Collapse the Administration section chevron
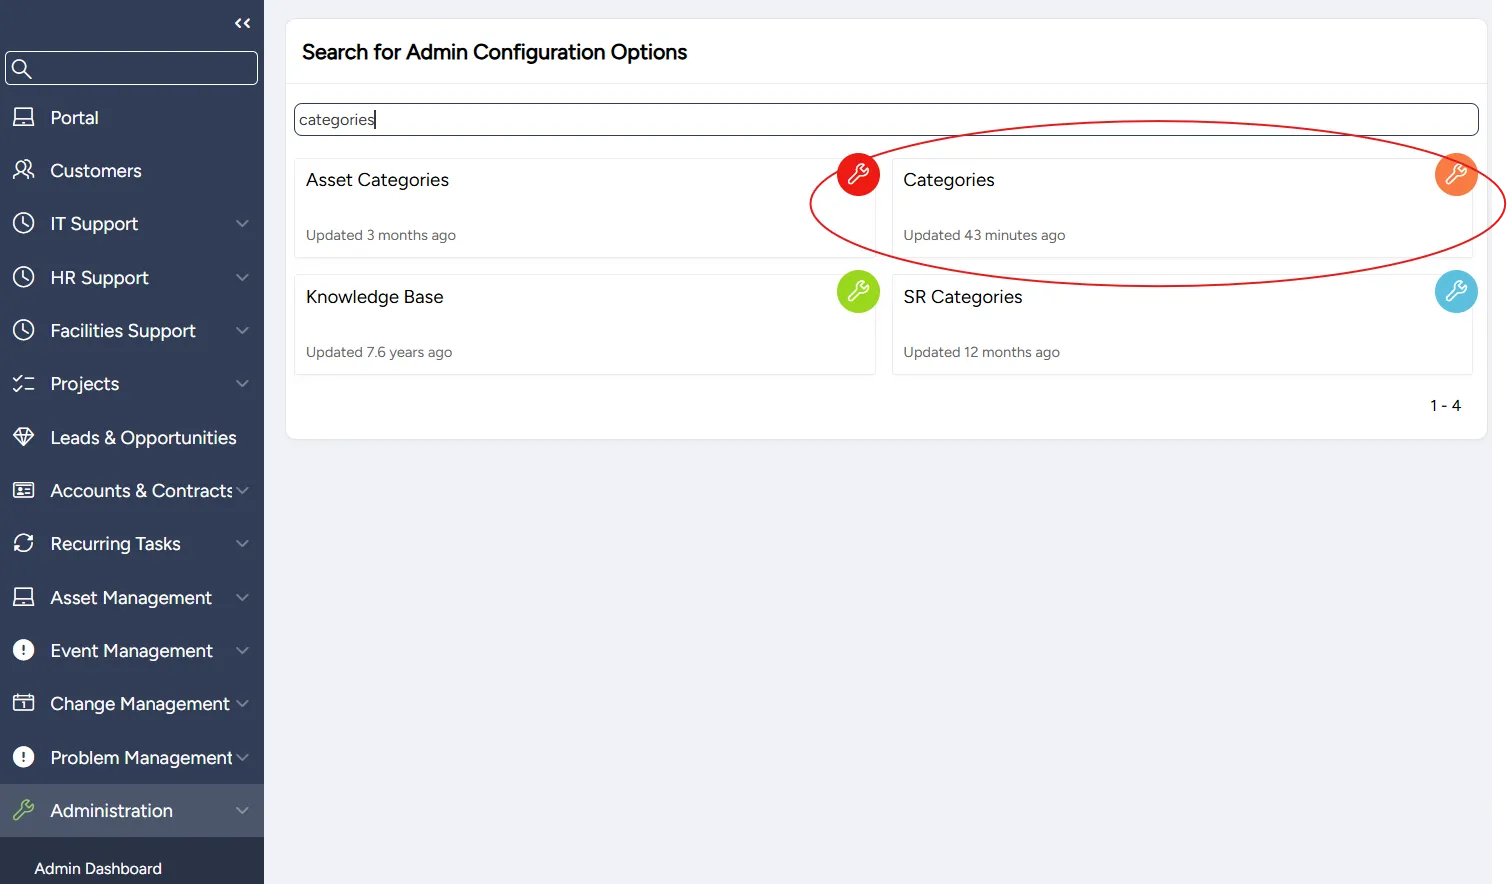1507x884 pixels. [242, 810]
